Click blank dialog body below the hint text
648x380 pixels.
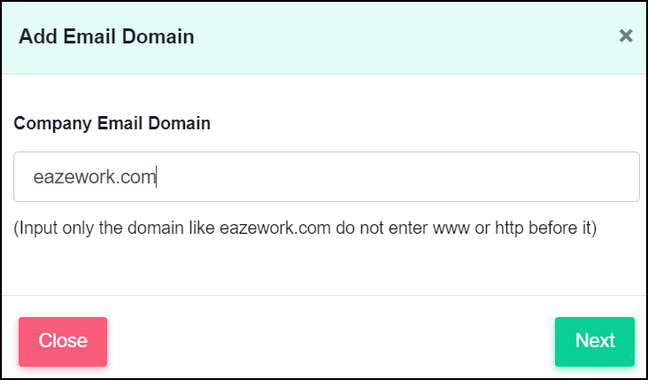[324, 268]
